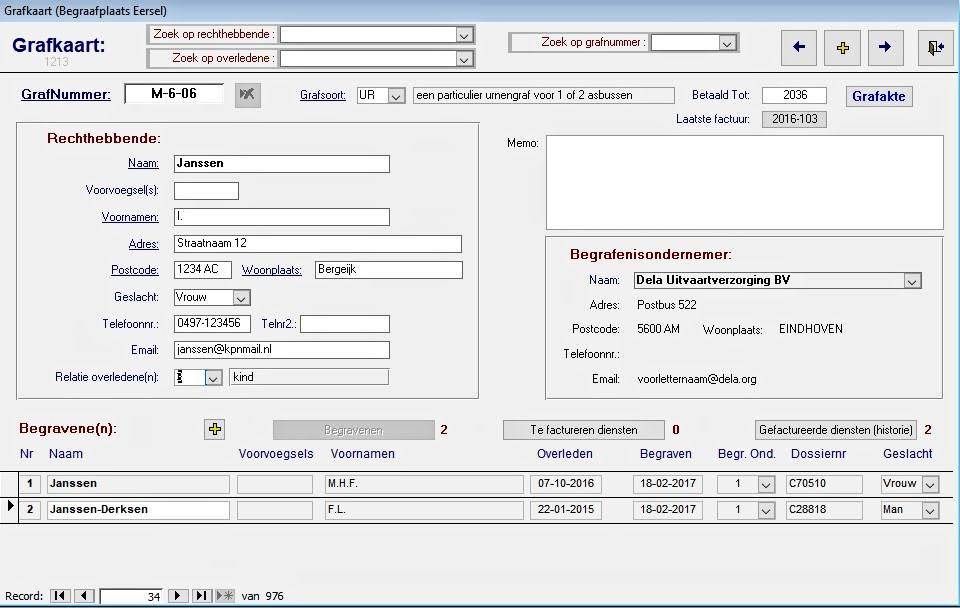Open Gefactureerde diensten (historie)
Screen dimensions: 960x608
coord(835,430)
